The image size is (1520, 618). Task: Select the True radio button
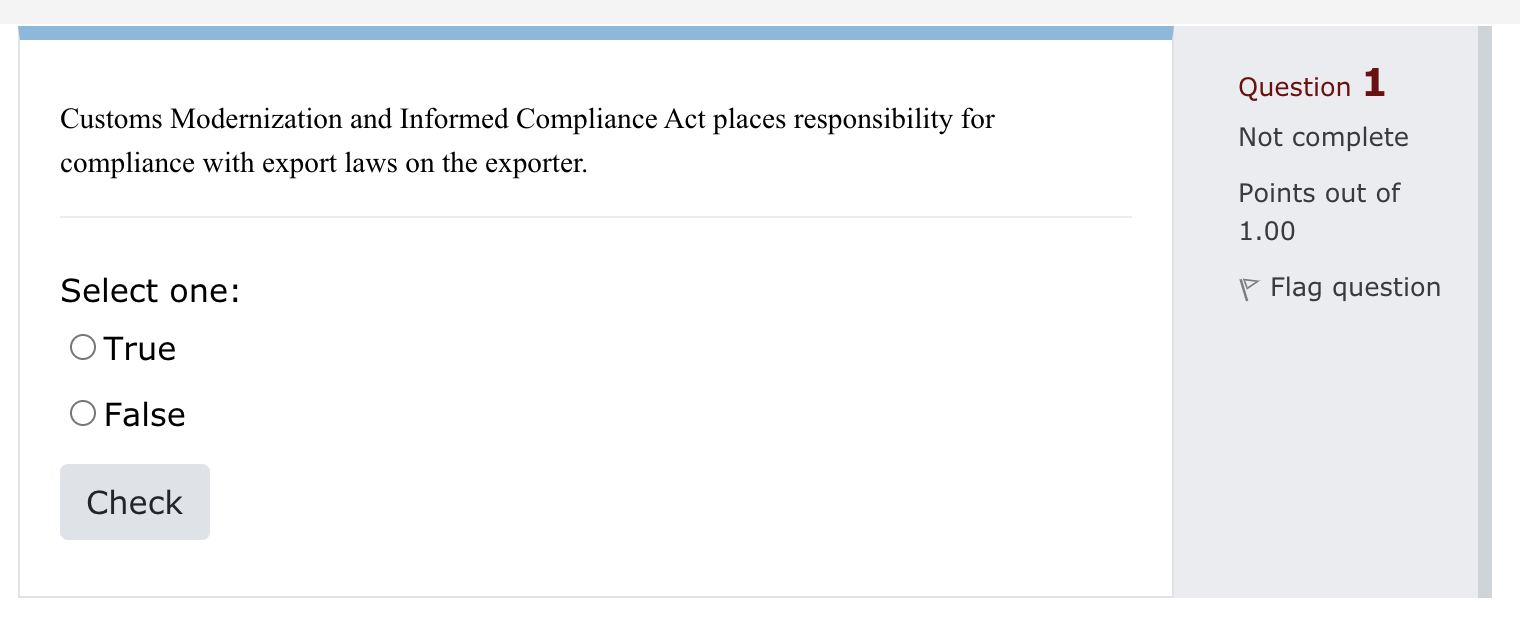83,347
